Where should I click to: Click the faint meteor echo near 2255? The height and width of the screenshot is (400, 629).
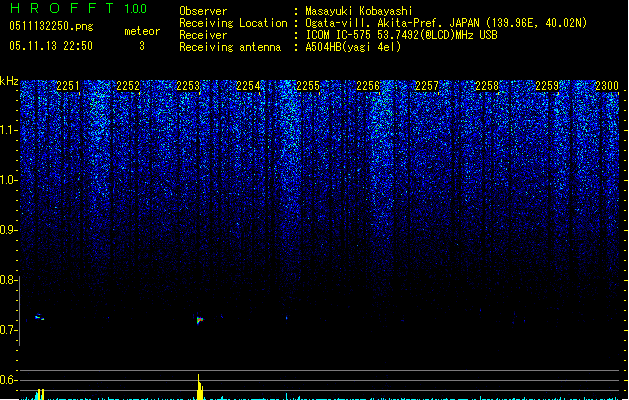pos(286,318)
